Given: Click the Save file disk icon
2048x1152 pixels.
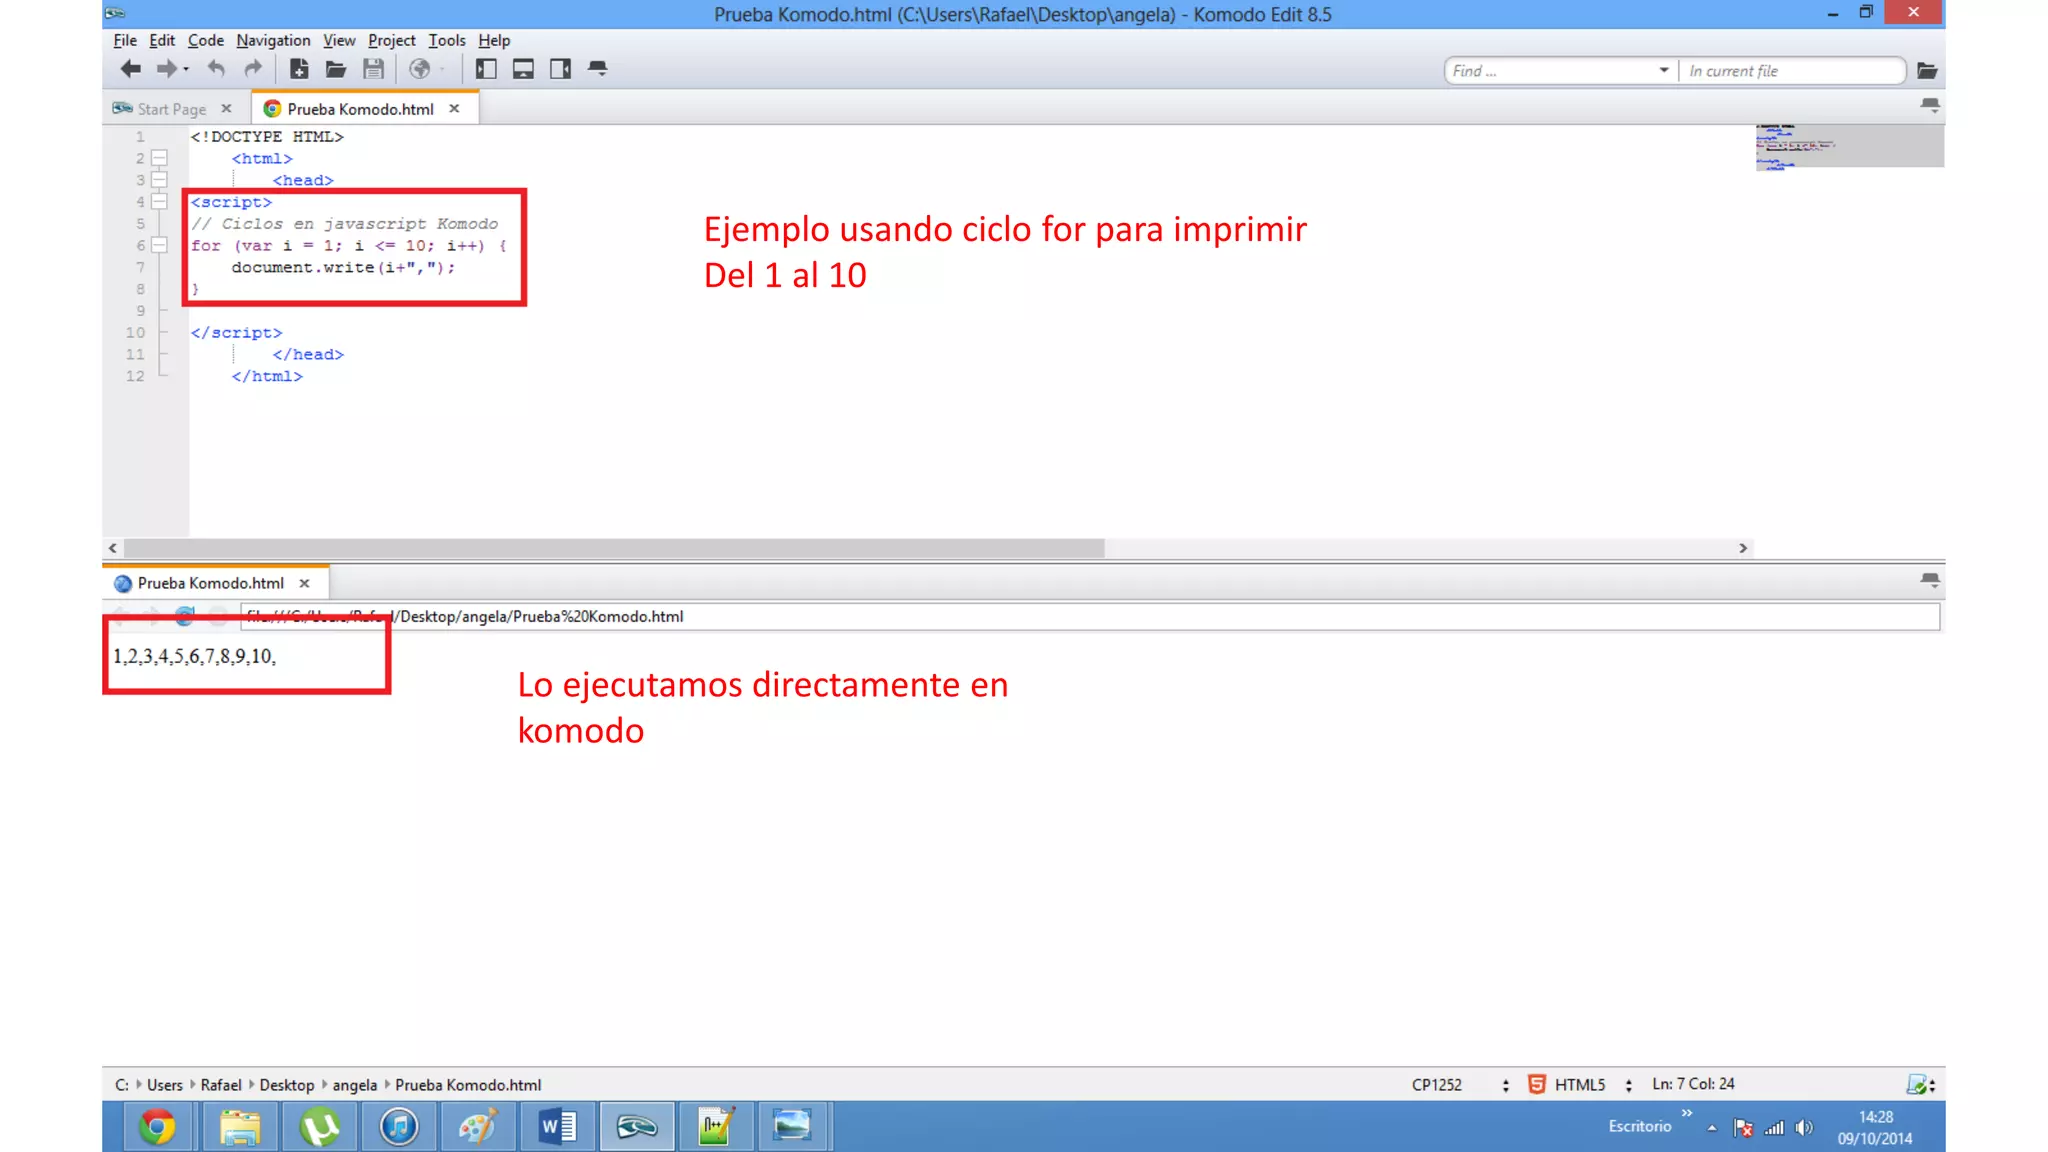Looking at the screenshot, I should click(373, 69).
